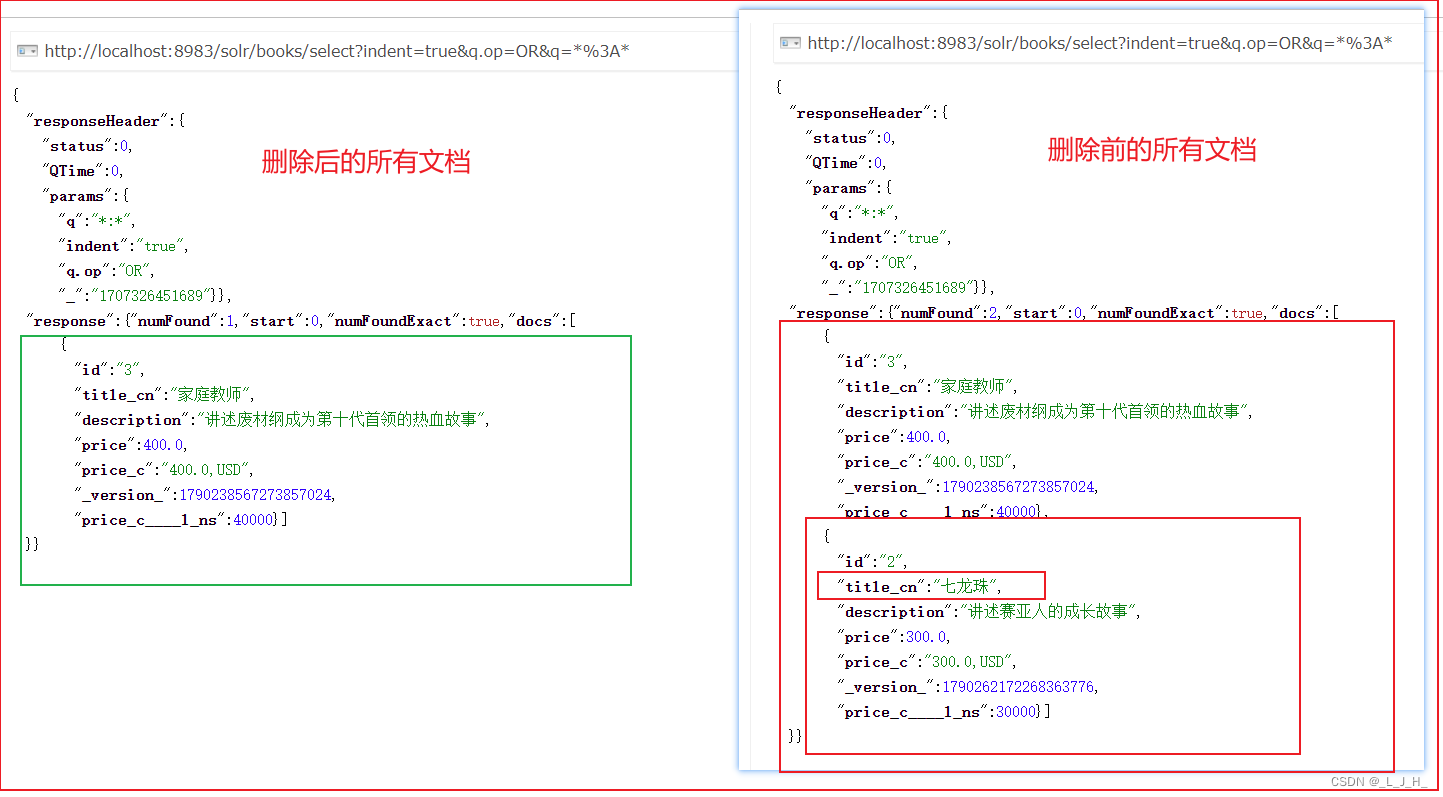
Task: Click description 讲述废材纲成为第十代首领 in left panel
Action: 340,421
